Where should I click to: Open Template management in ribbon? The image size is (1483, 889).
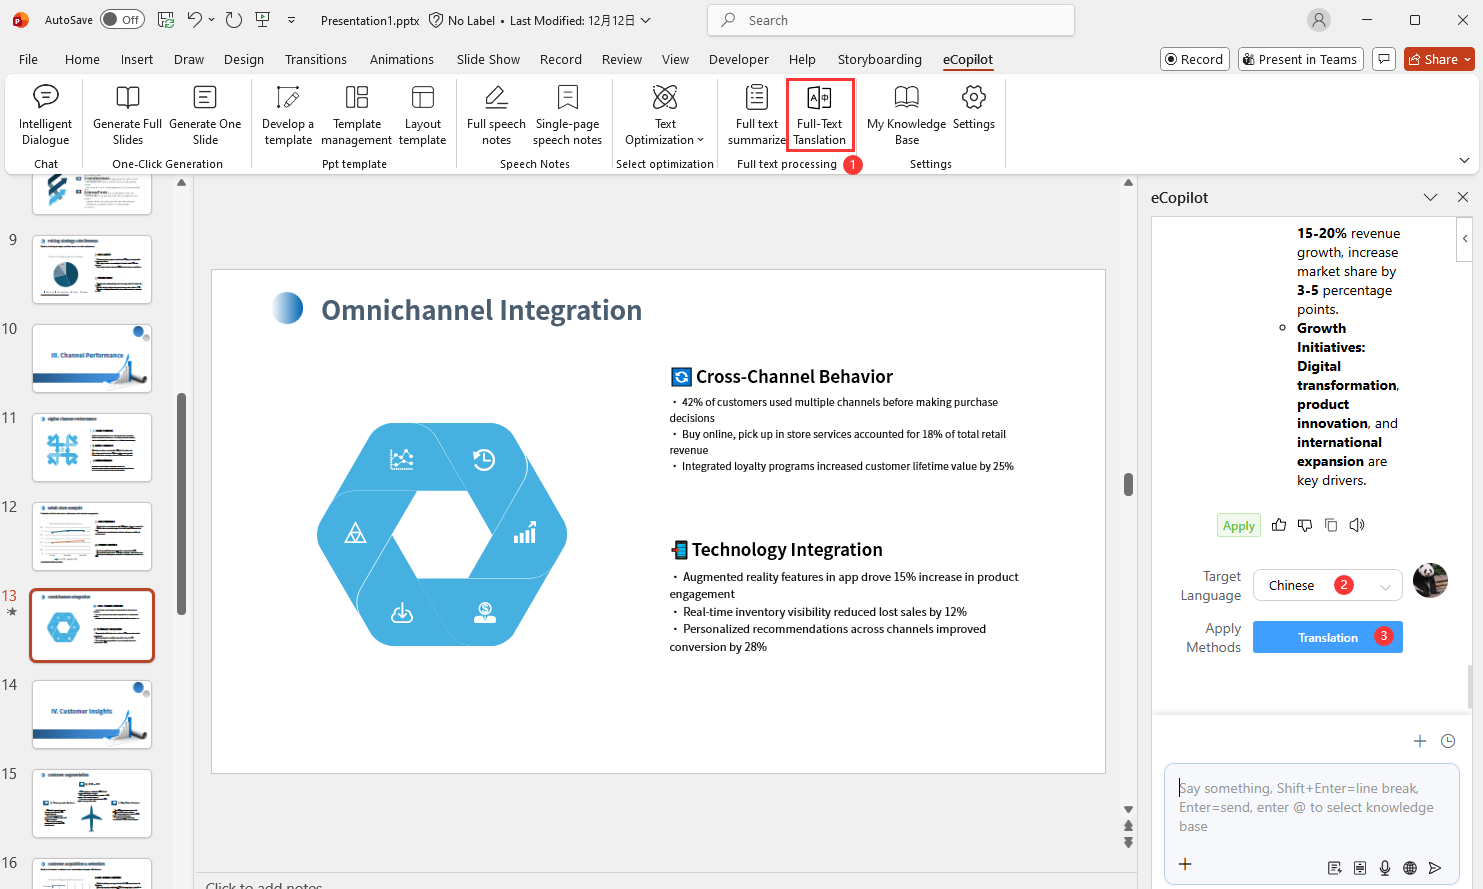pos(357,115)
